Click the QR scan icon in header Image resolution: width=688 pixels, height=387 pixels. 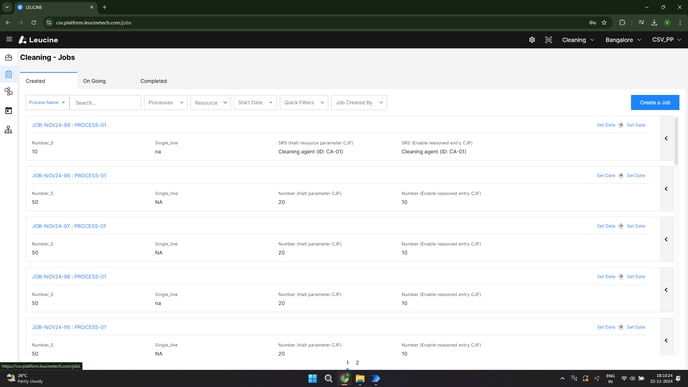point(548,40)
